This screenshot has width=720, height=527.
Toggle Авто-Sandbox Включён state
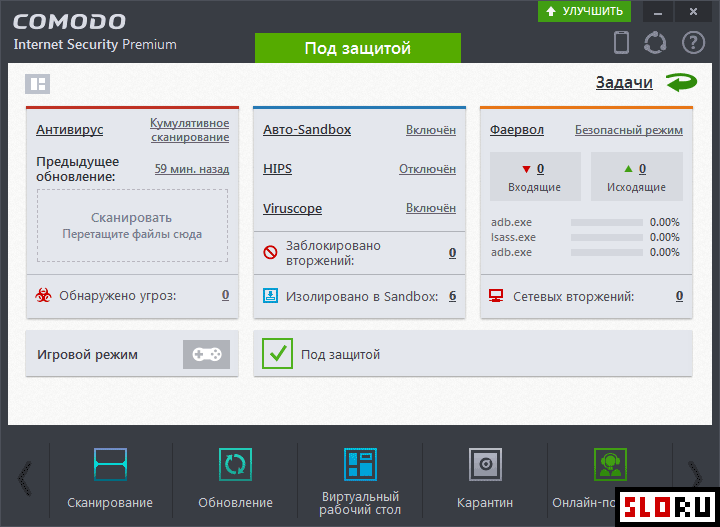[431, 130]
